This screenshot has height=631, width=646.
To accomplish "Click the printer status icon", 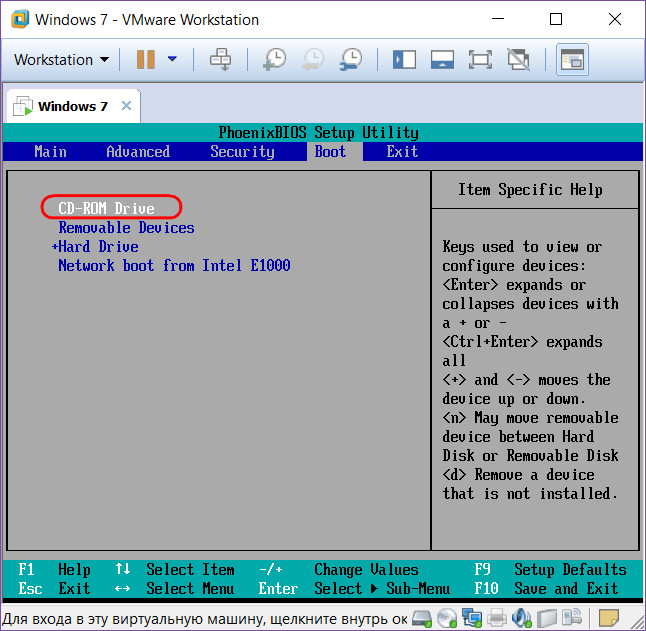I will click(496, 619).
